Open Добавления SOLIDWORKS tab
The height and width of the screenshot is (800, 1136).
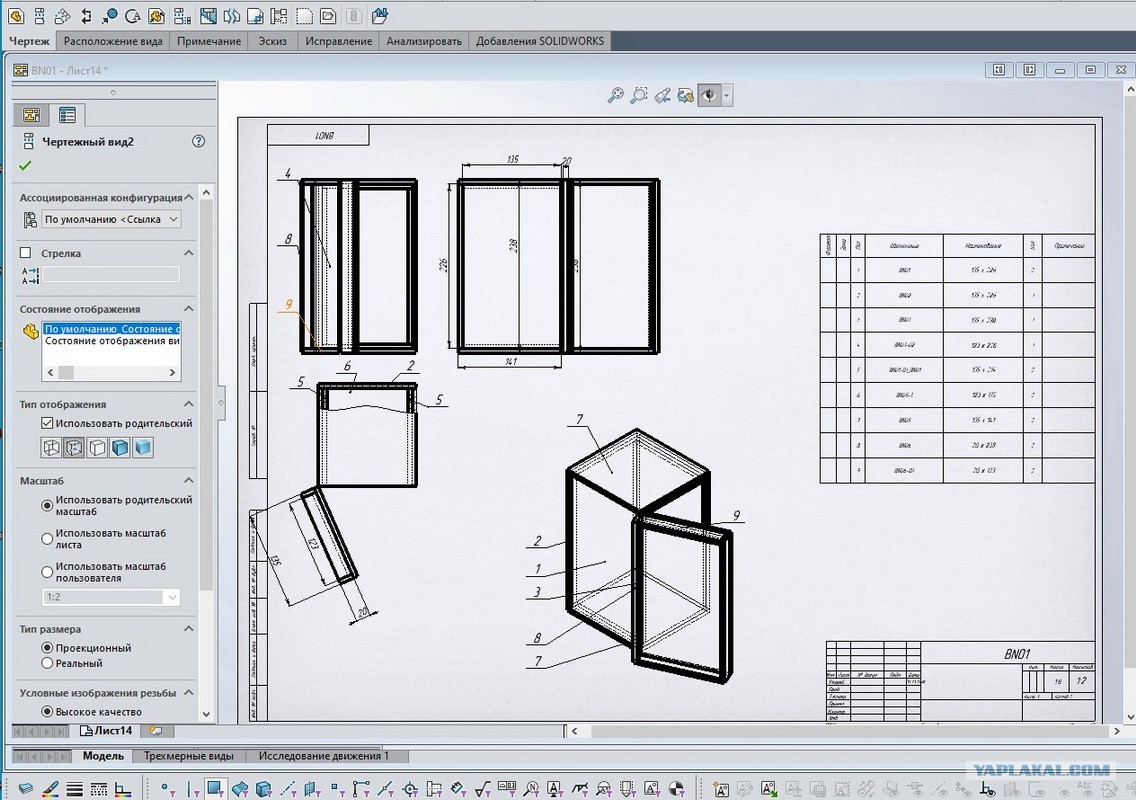pos(540,41)
